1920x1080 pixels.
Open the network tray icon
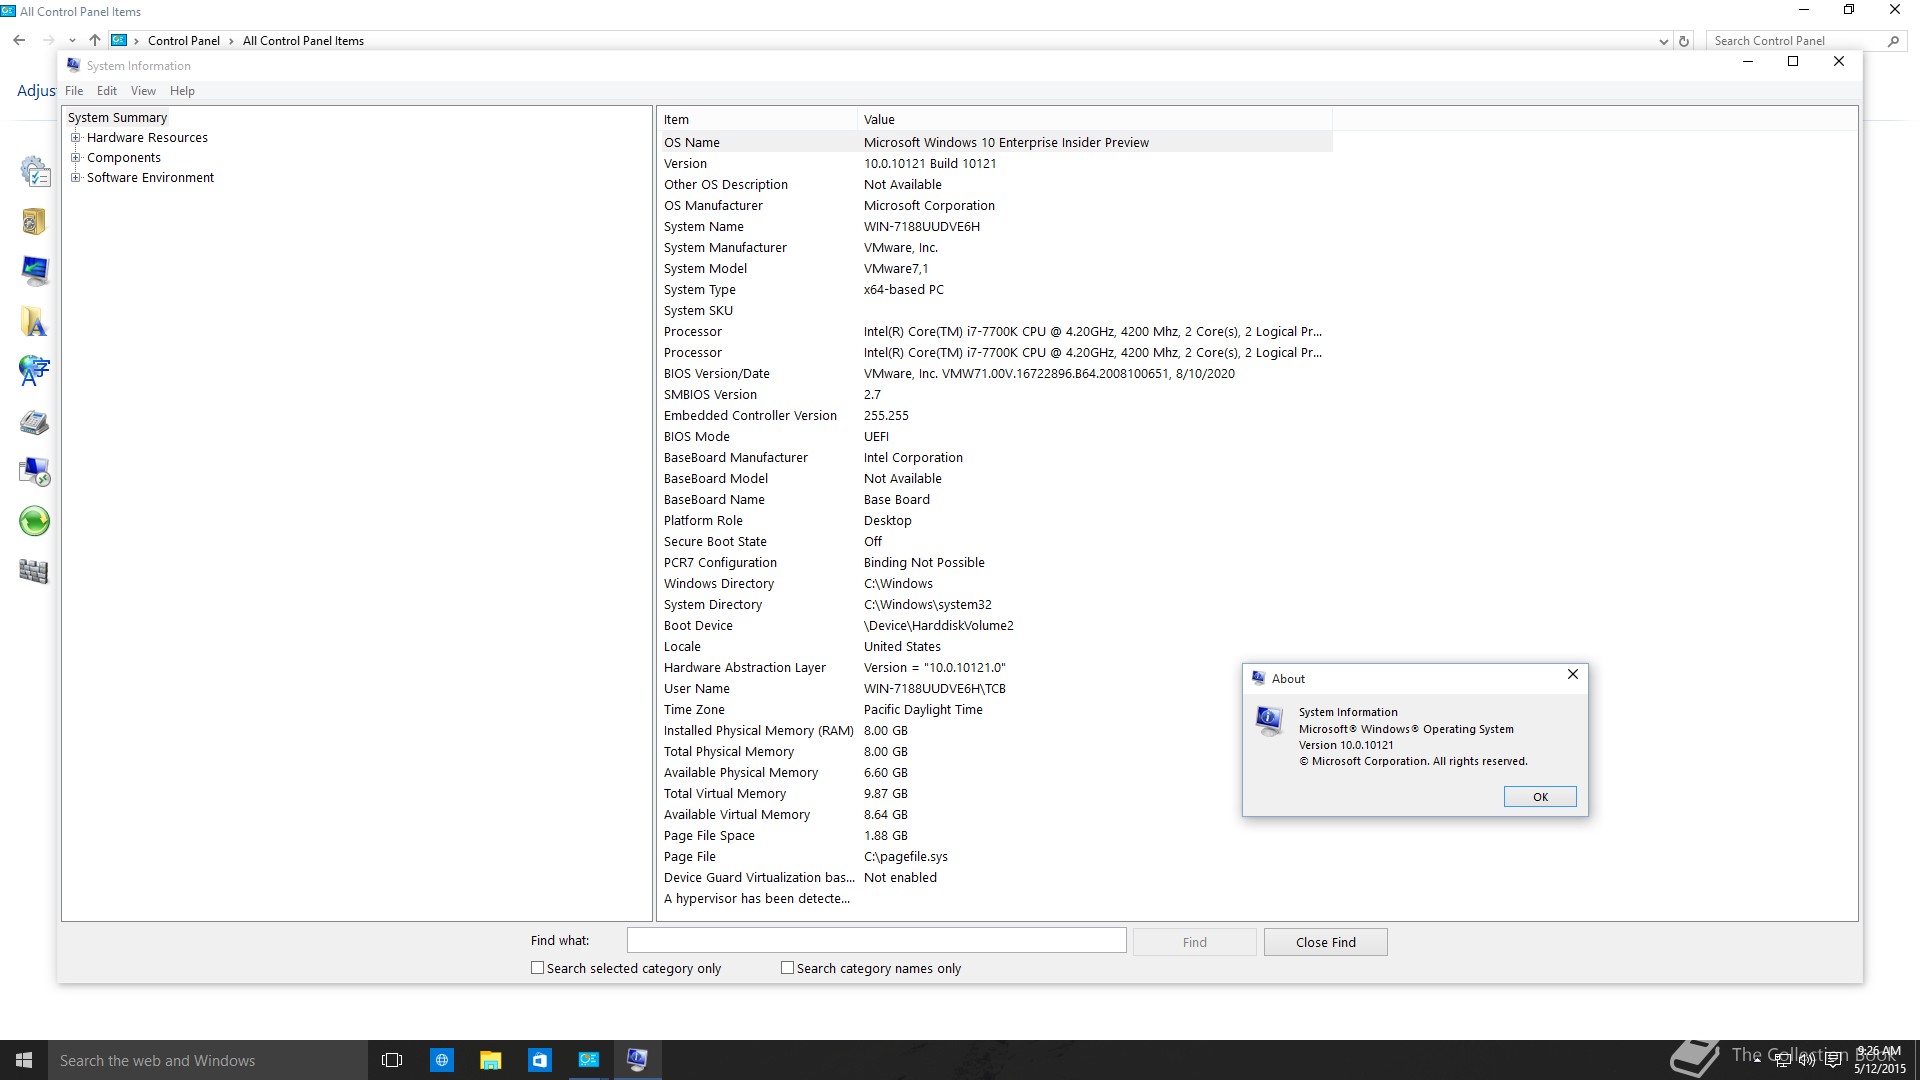pos(1782,1060)
